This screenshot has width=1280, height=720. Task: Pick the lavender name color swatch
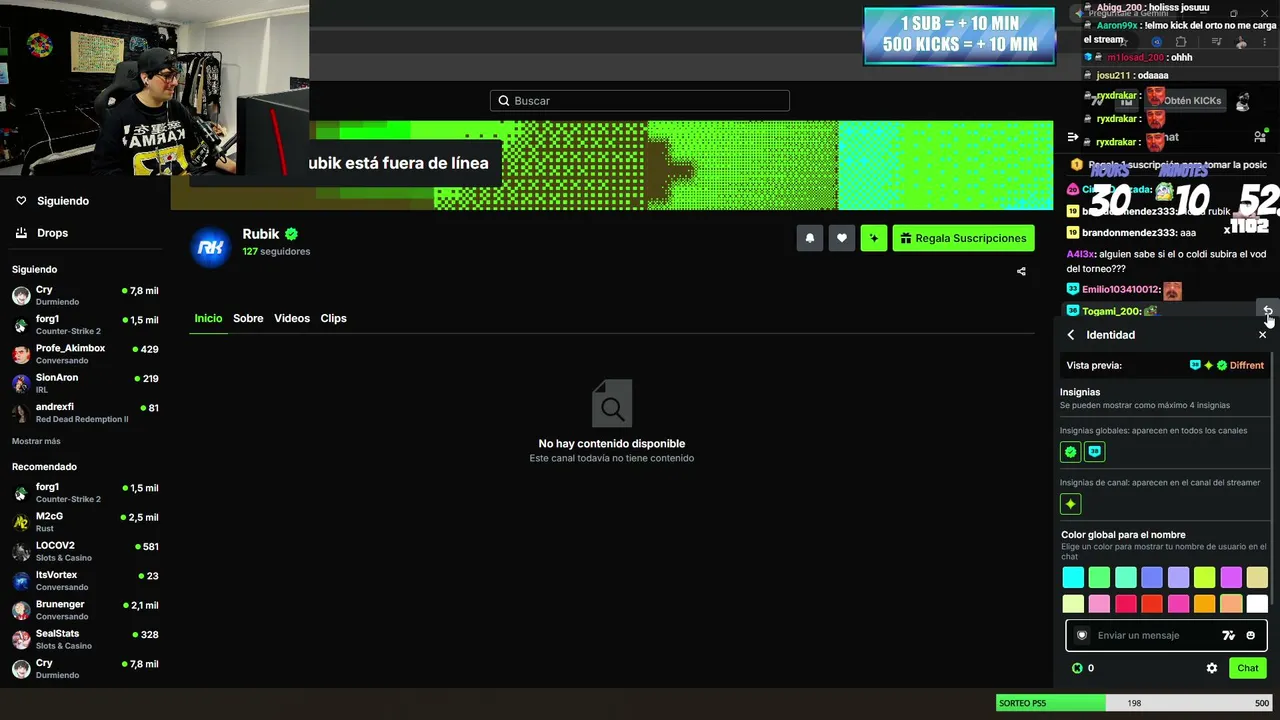1178,577
